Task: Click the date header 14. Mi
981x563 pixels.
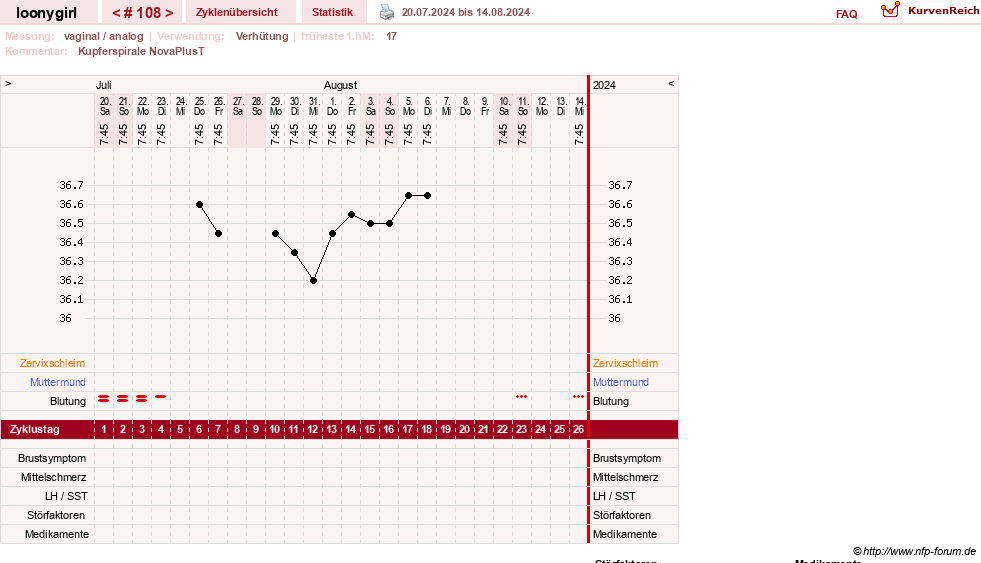Action: pos(580,106)
